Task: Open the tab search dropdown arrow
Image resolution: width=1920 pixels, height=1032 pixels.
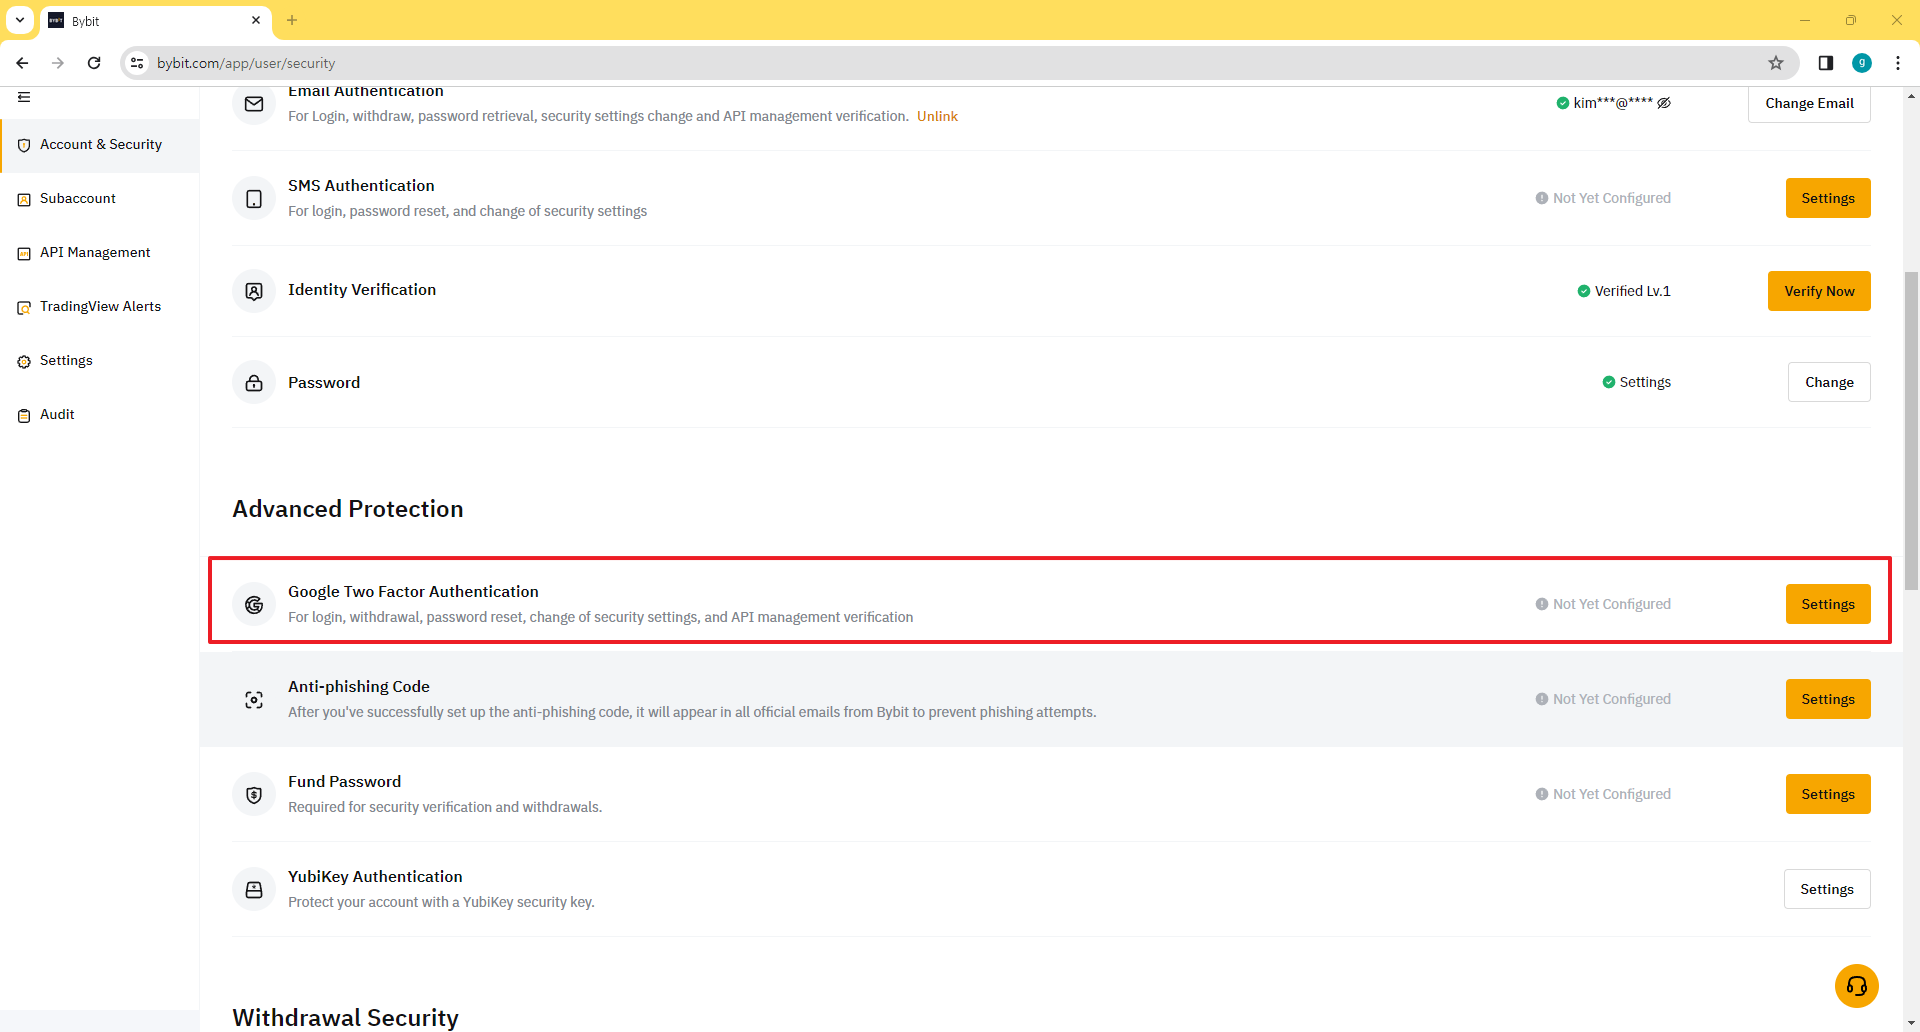Action: 20,20
